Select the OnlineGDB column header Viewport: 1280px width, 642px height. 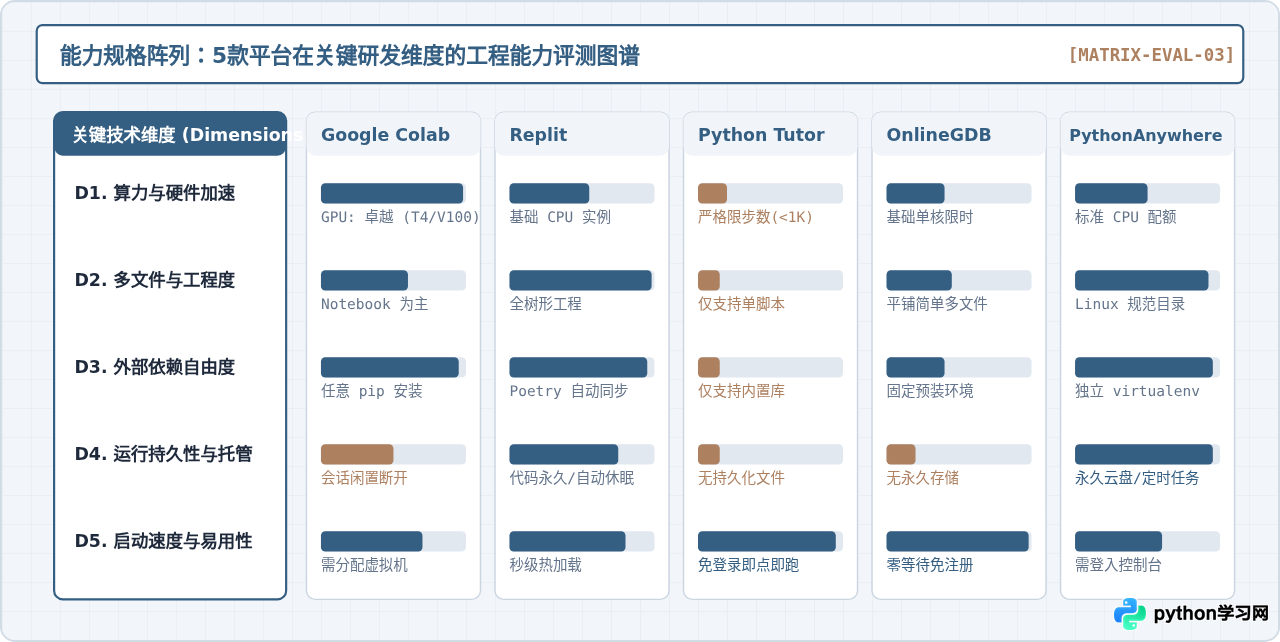959,134
